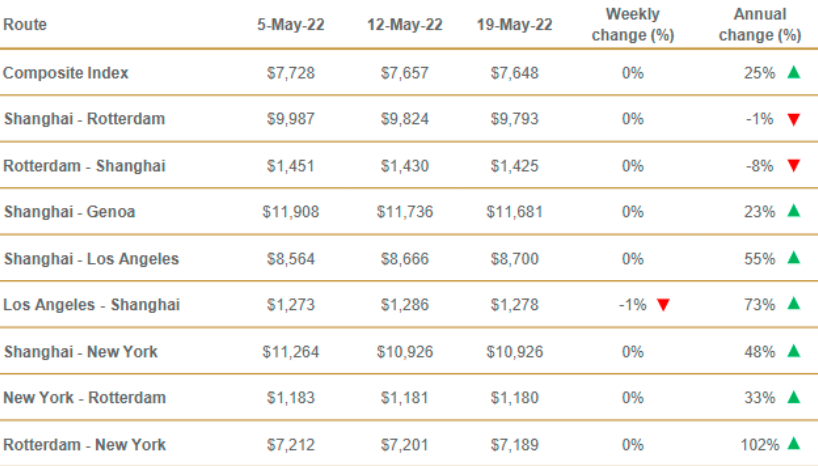Click red down arrow for Rotterdam - Shanghai annual change
Image resolution: width=818 pixels, height=466 pixels.
pyautogui.click(x=793, y=166)
